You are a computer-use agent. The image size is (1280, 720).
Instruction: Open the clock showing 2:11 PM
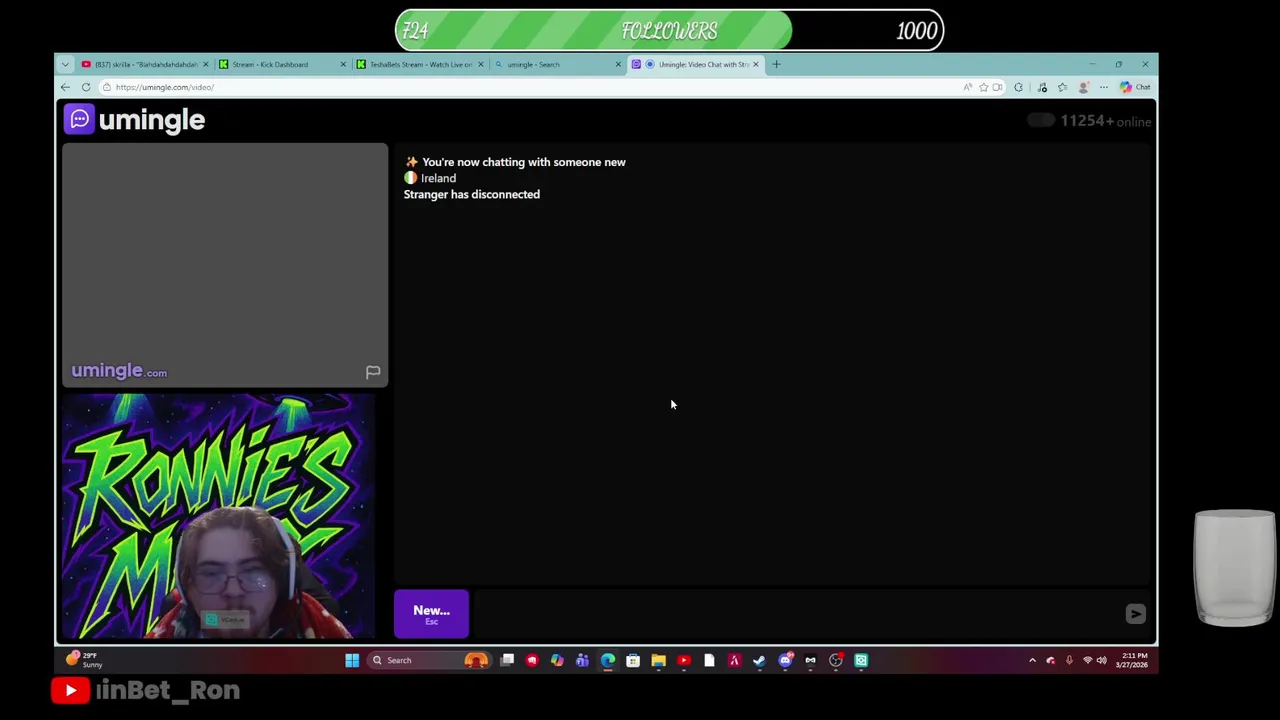[1133, 660]
